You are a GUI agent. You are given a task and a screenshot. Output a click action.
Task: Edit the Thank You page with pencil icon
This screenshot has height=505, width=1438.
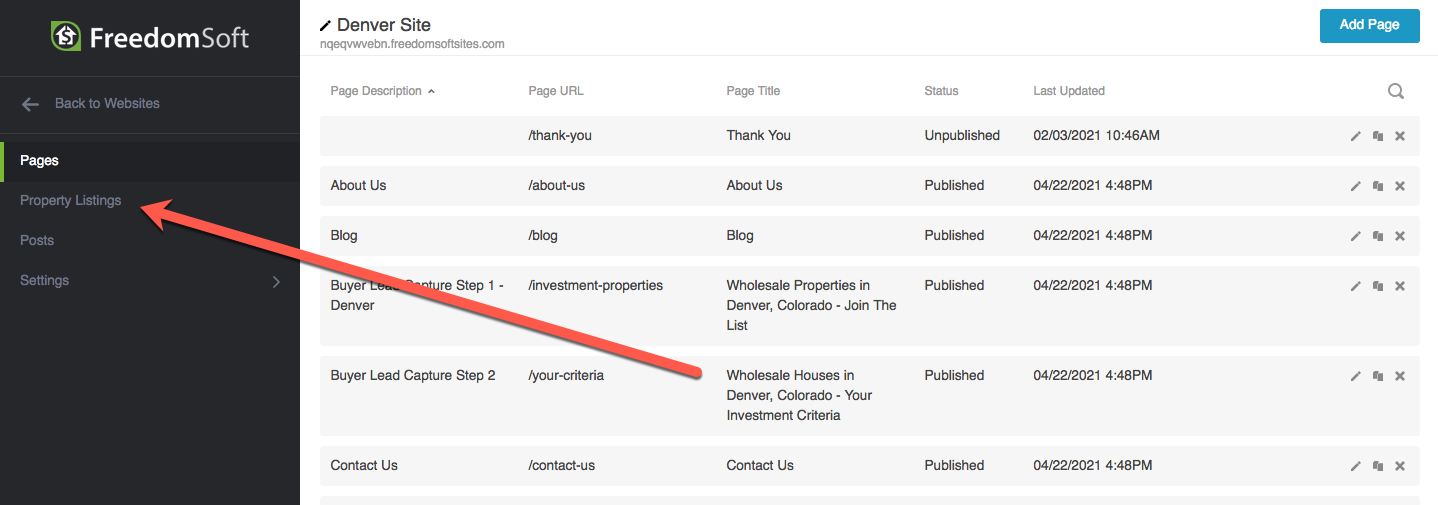(1356, 136)
